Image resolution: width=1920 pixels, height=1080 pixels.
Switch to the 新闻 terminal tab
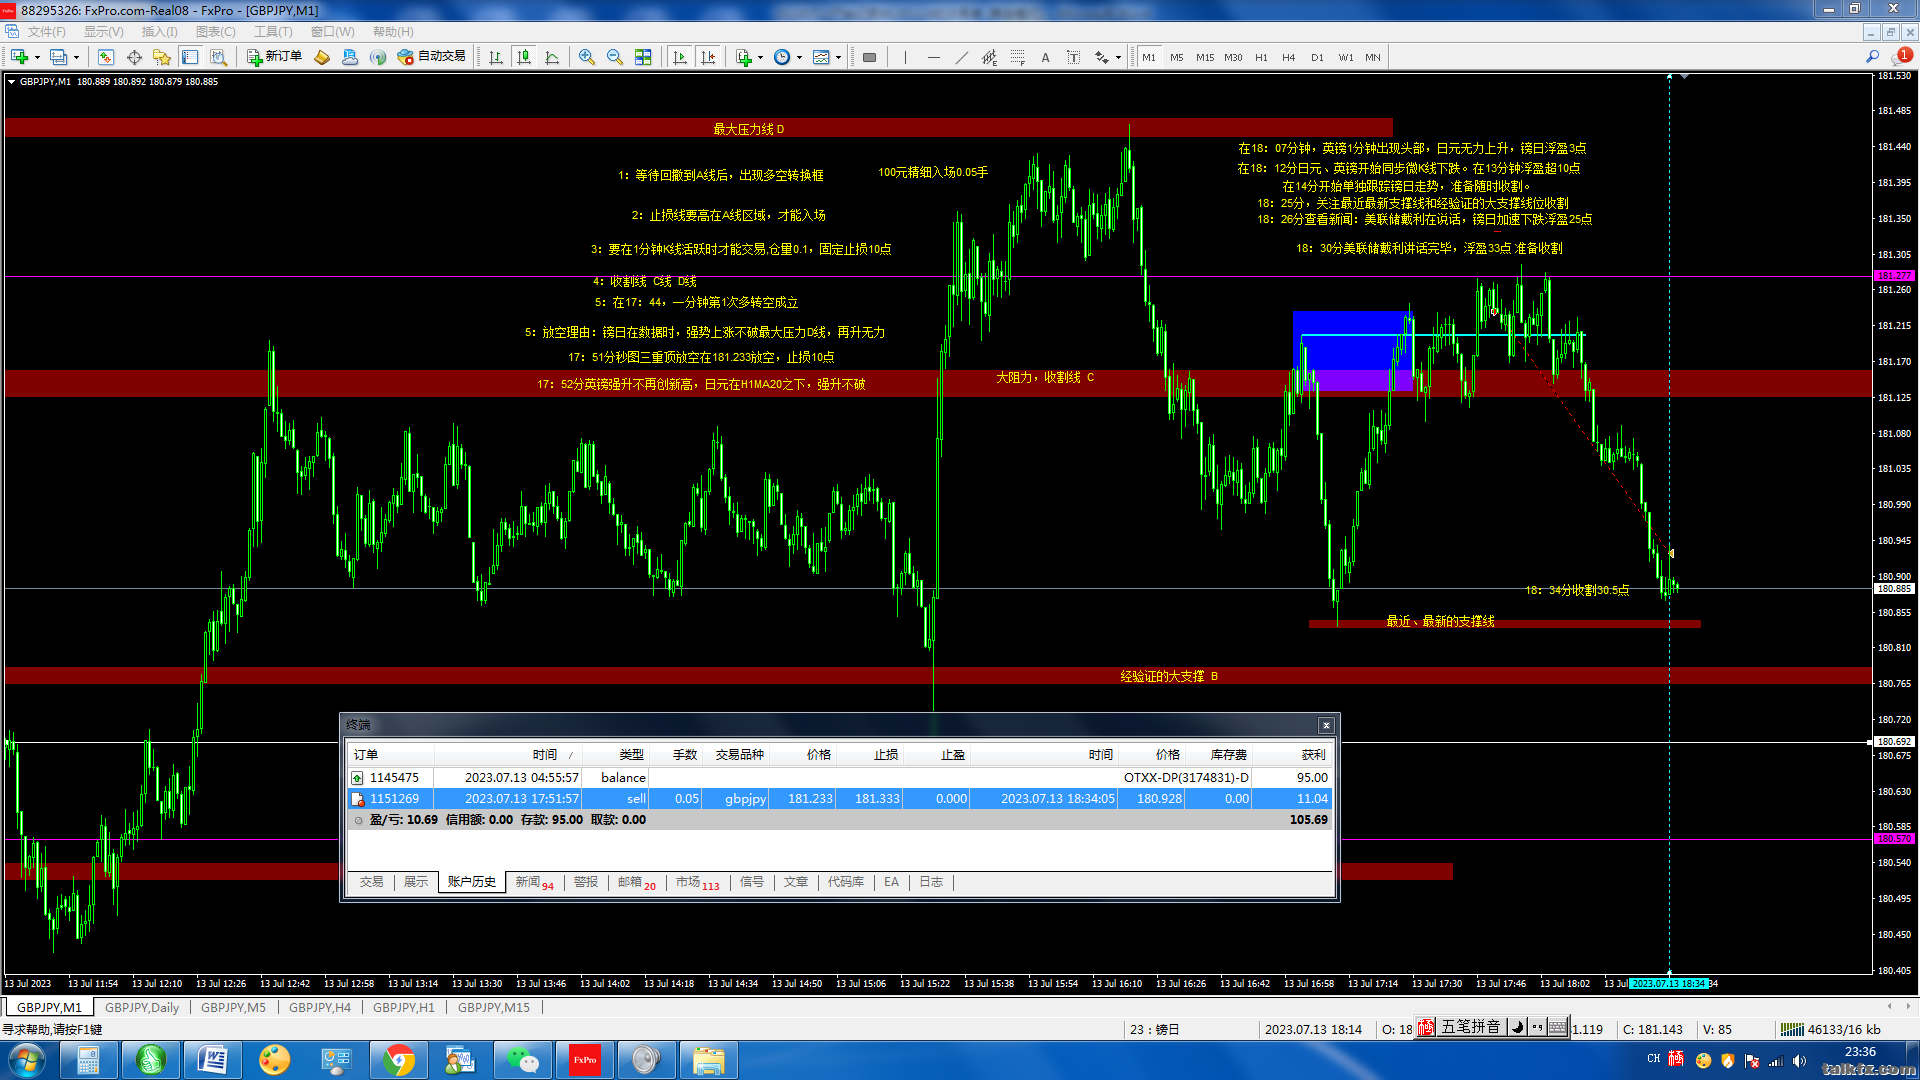pos(534,882)
